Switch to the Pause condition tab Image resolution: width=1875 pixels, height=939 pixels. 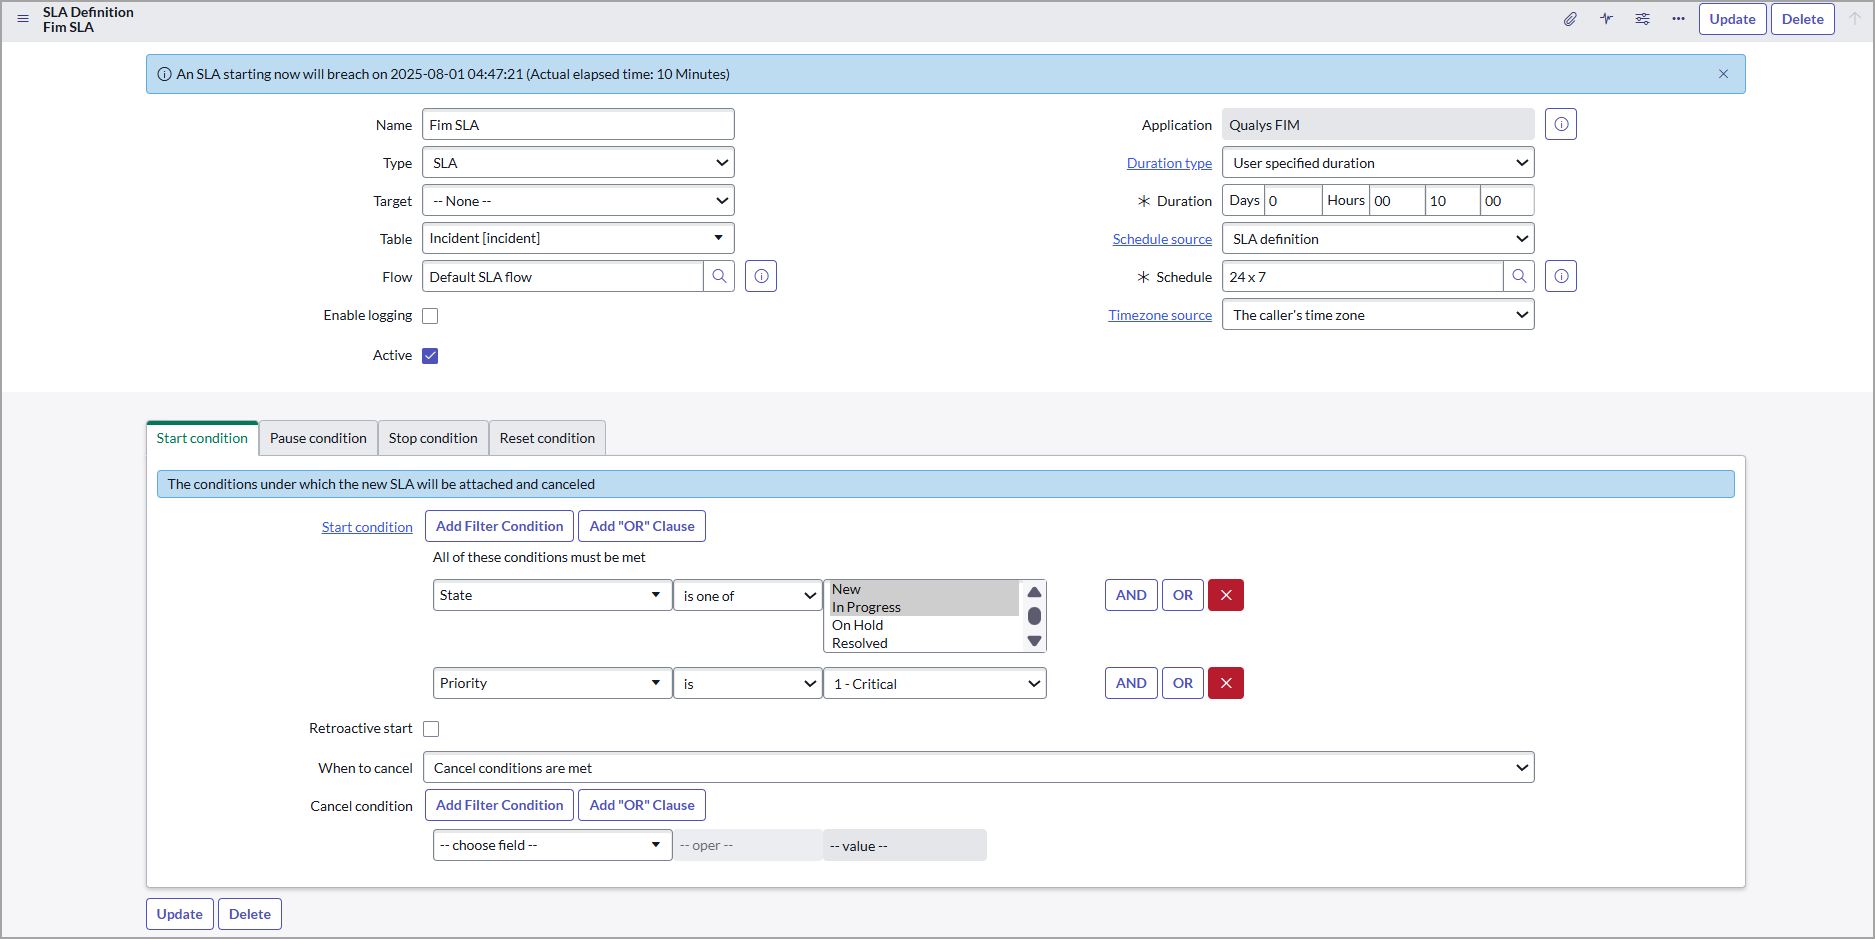318,438
